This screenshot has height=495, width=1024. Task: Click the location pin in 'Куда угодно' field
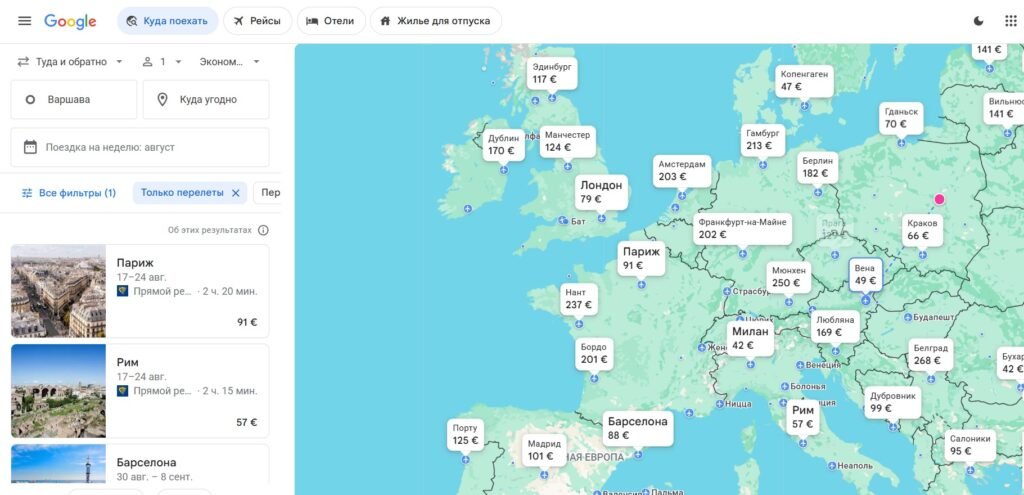(163, 99)
